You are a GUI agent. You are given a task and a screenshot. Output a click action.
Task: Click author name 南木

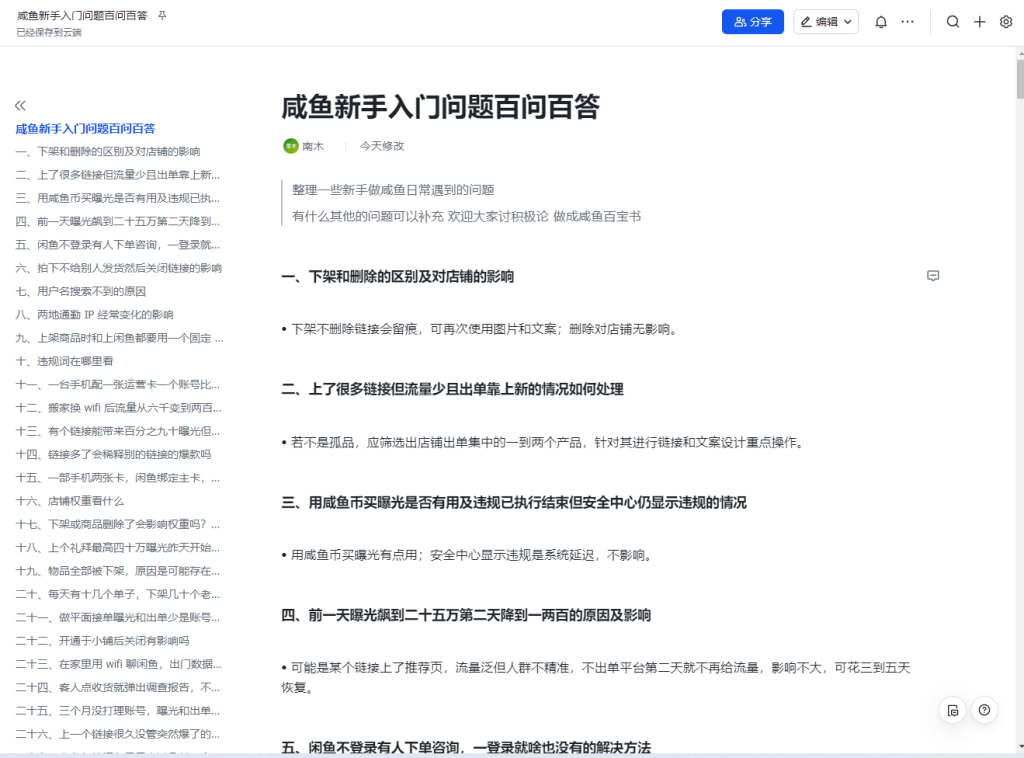313,146
